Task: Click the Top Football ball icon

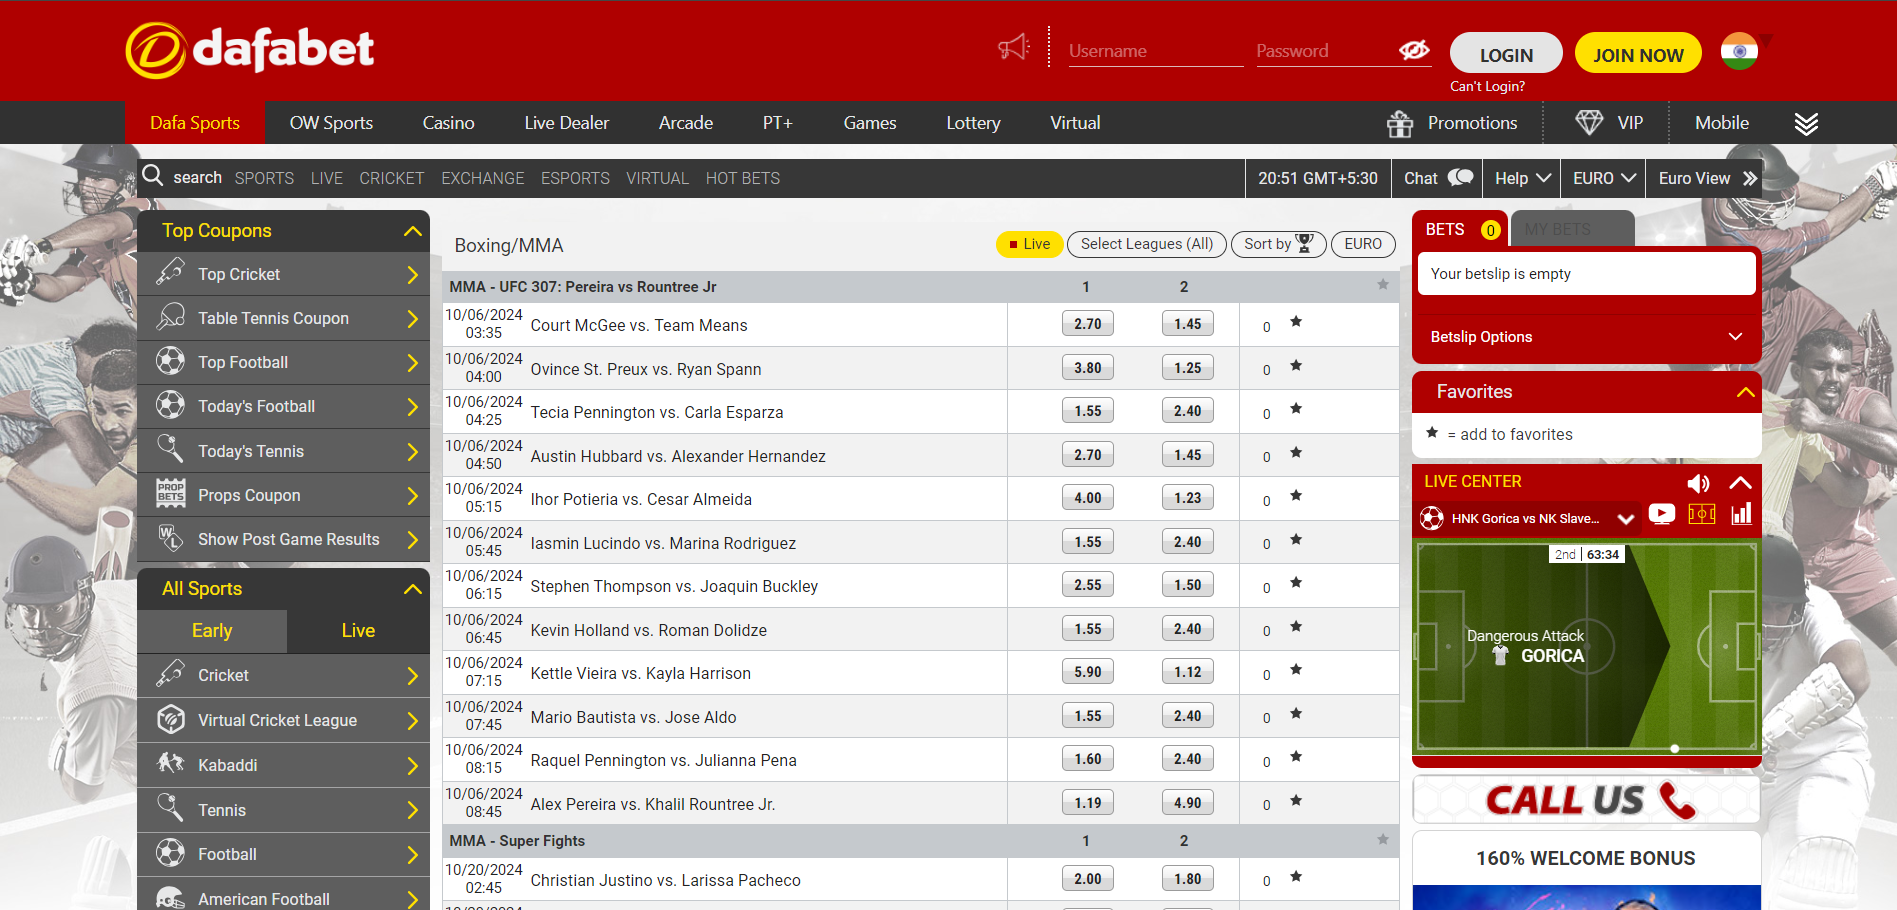Action: (171, 361)
